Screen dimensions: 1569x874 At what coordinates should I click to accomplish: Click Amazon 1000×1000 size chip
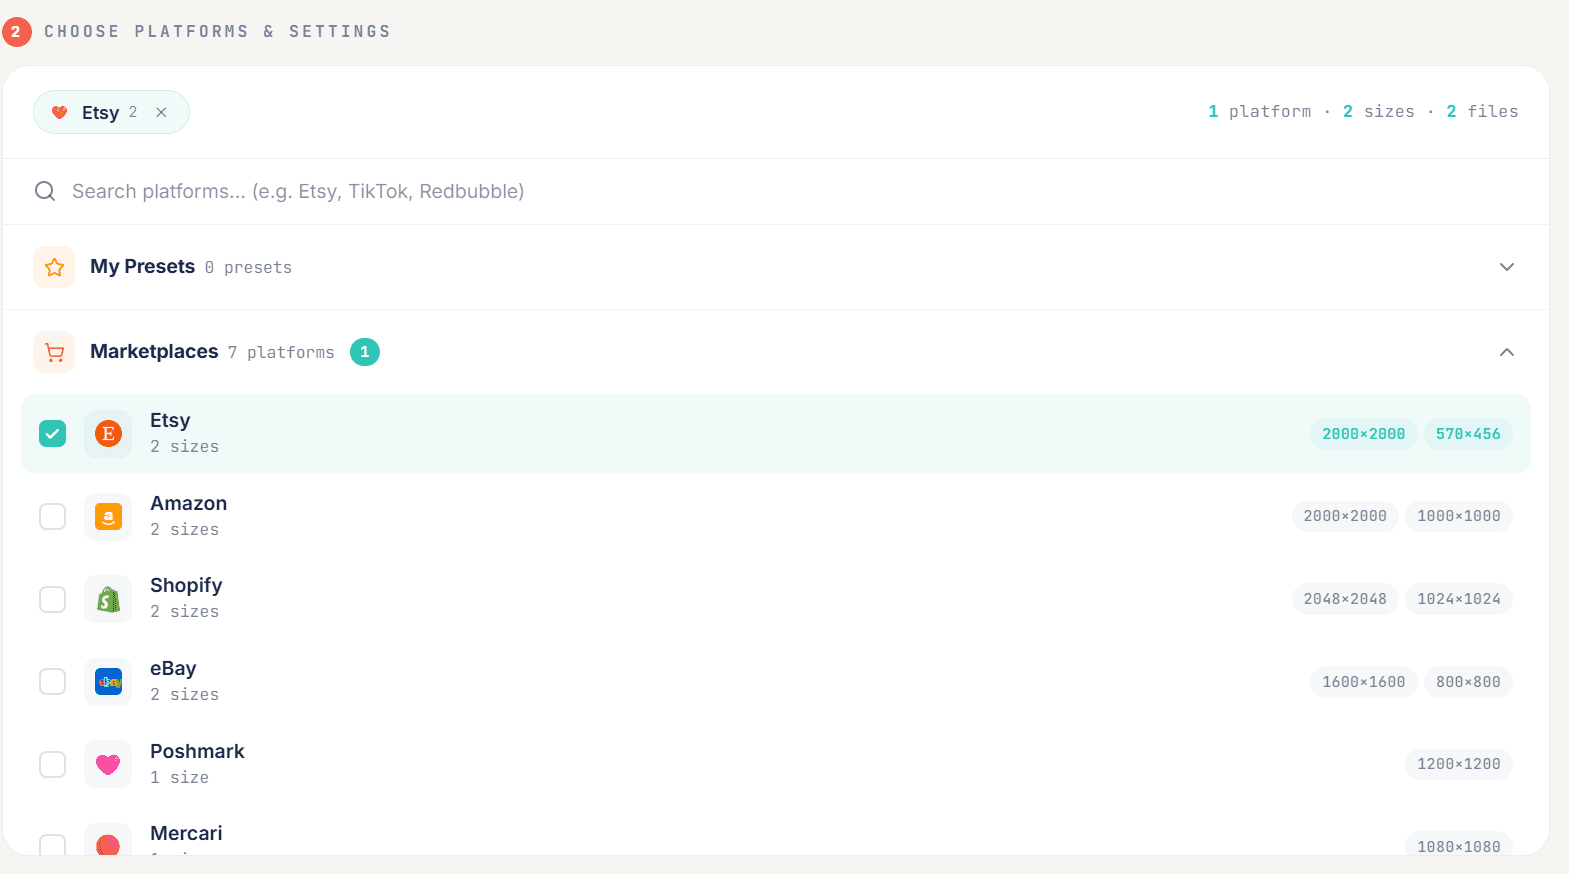coord(1459,516)
